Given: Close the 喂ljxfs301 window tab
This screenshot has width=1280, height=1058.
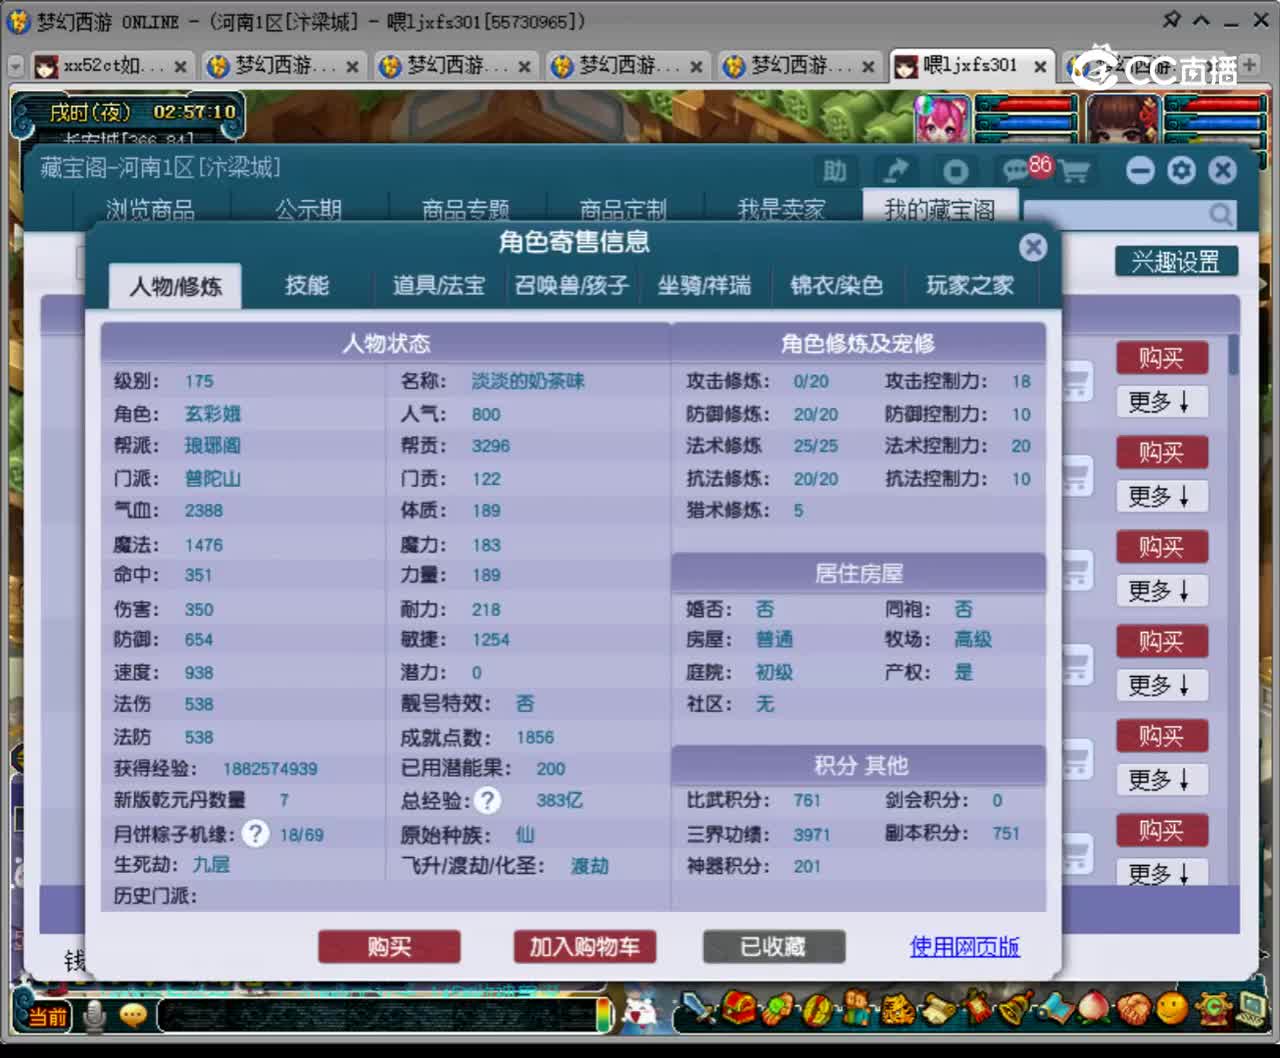Looking at the screenshot, I should point(1040,67).
